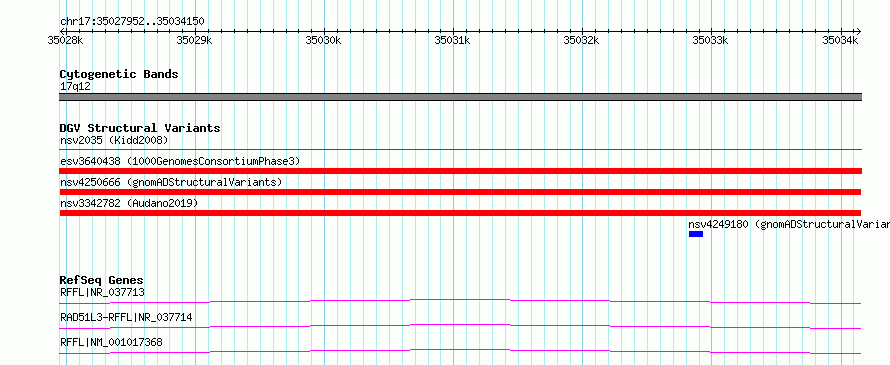Click the RefSeq Genes track title

tap(102, 280)
